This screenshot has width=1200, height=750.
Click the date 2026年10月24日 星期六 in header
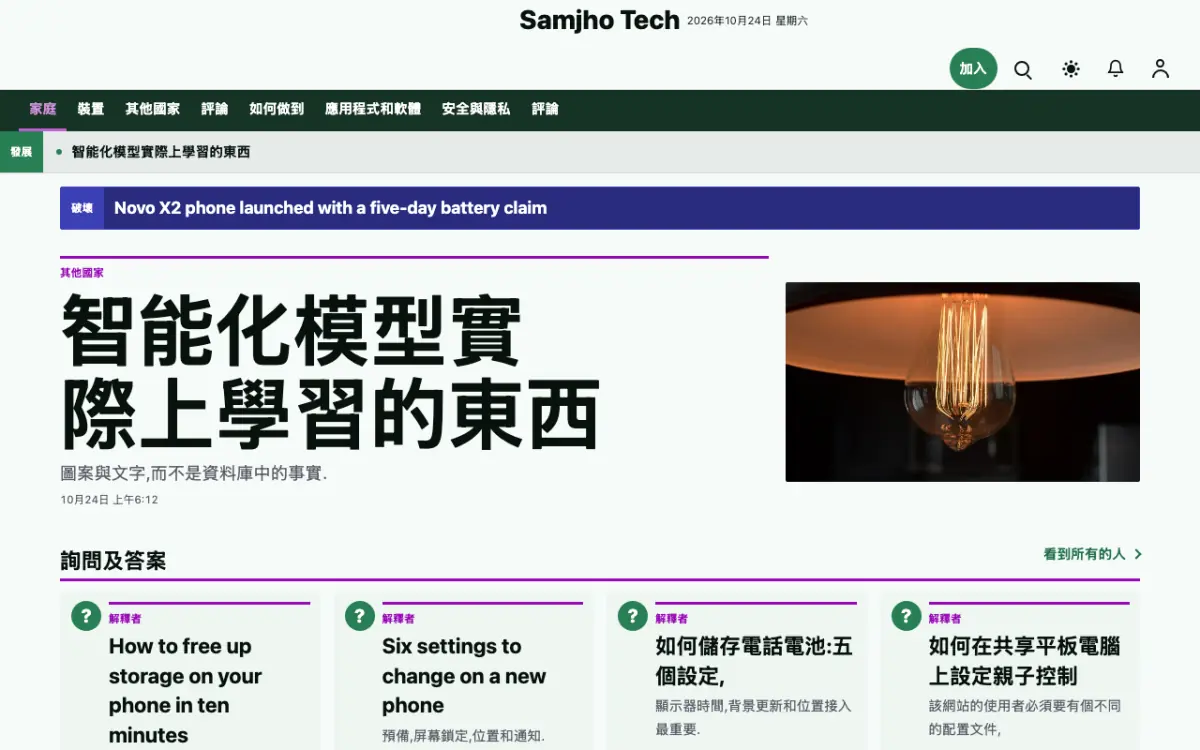coord(748,21)
